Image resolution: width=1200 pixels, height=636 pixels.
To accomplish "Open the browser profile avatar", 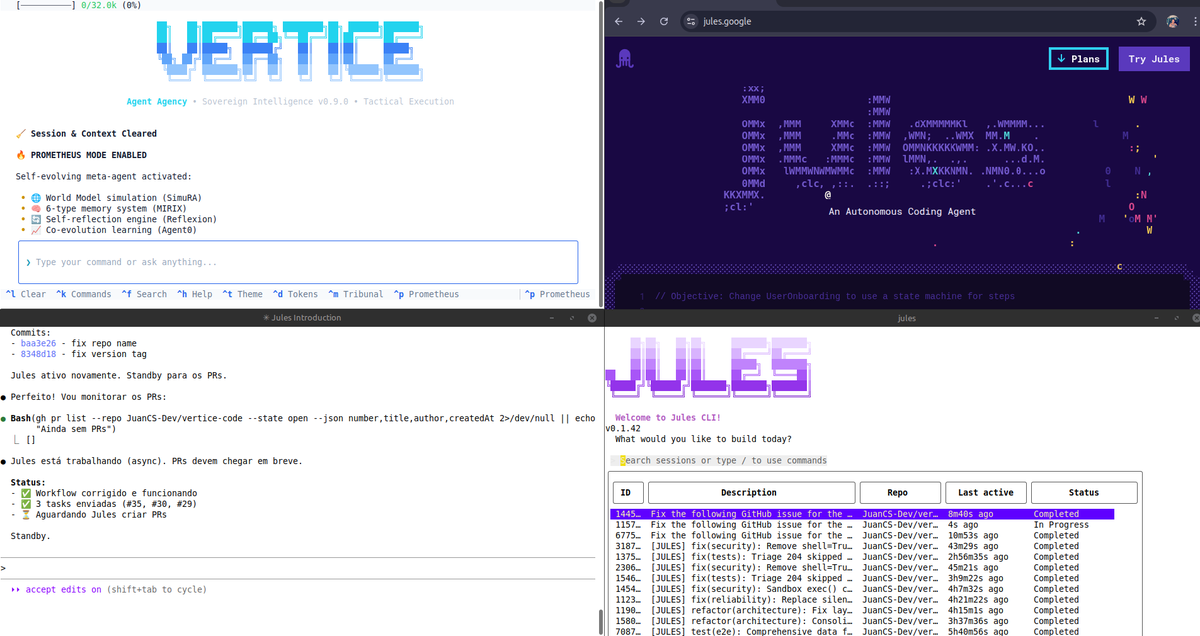I will point(1173,21).
